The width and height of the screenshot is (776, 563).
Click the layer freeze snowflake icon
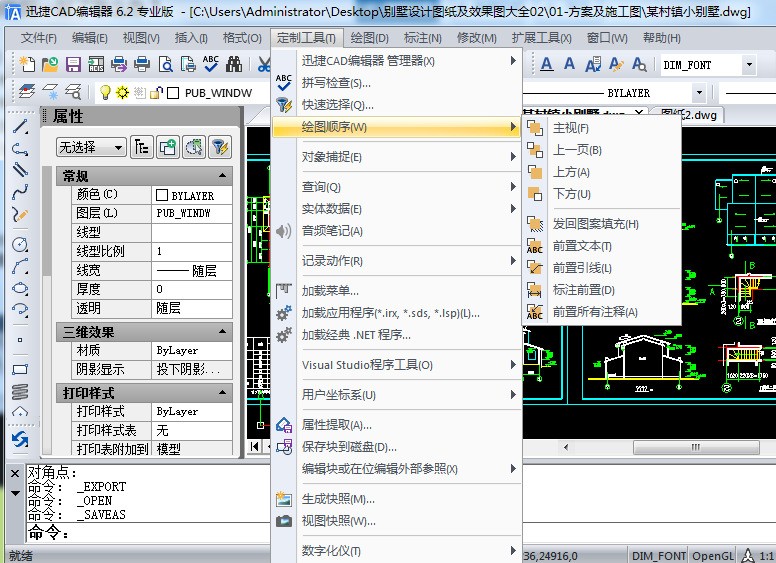click(50, 92)
